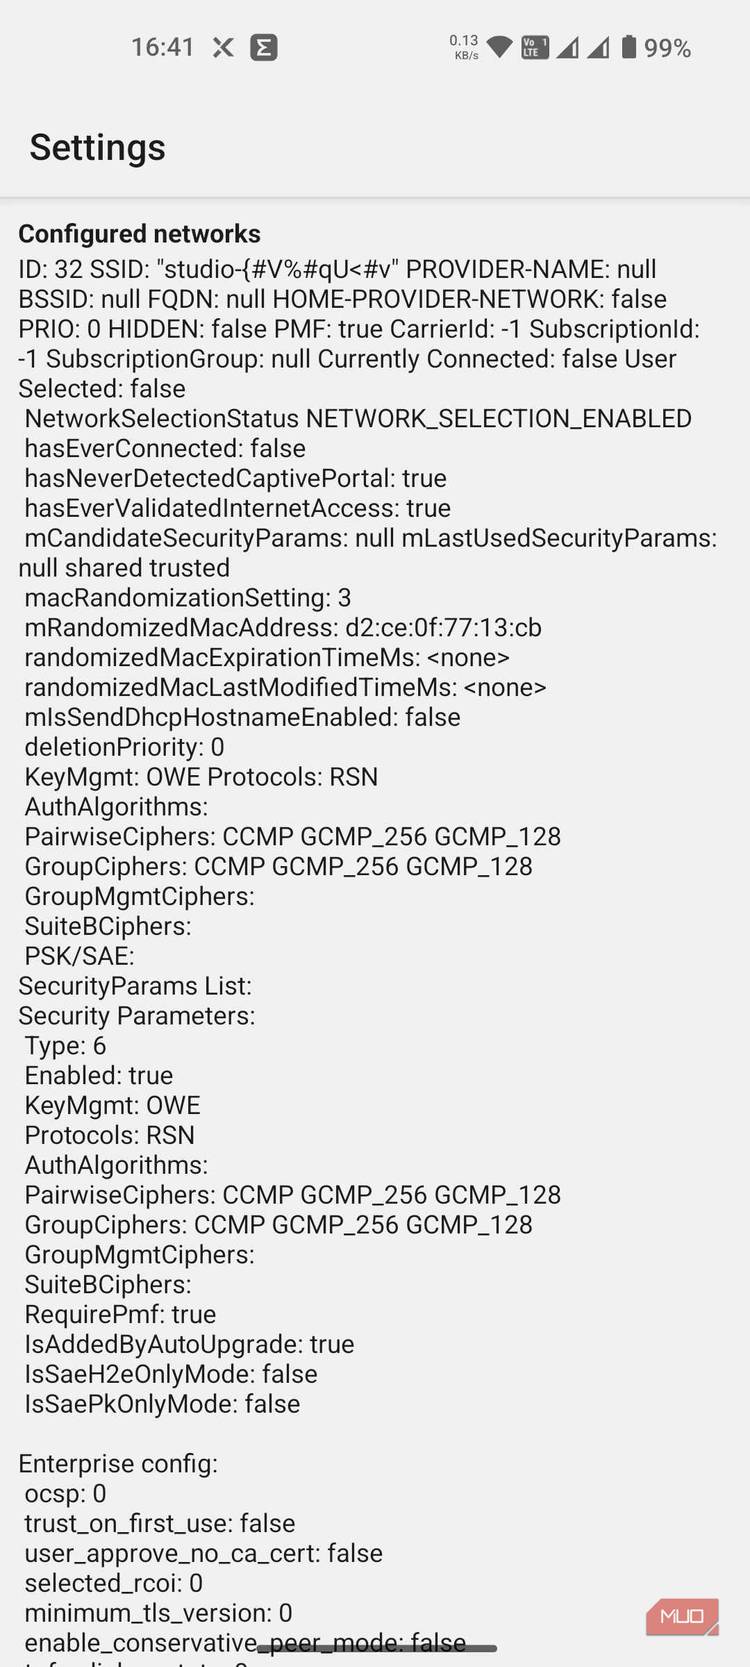Tap the crossed-X notification icon in status bar

pyautogui.click(x=222, y=47)
